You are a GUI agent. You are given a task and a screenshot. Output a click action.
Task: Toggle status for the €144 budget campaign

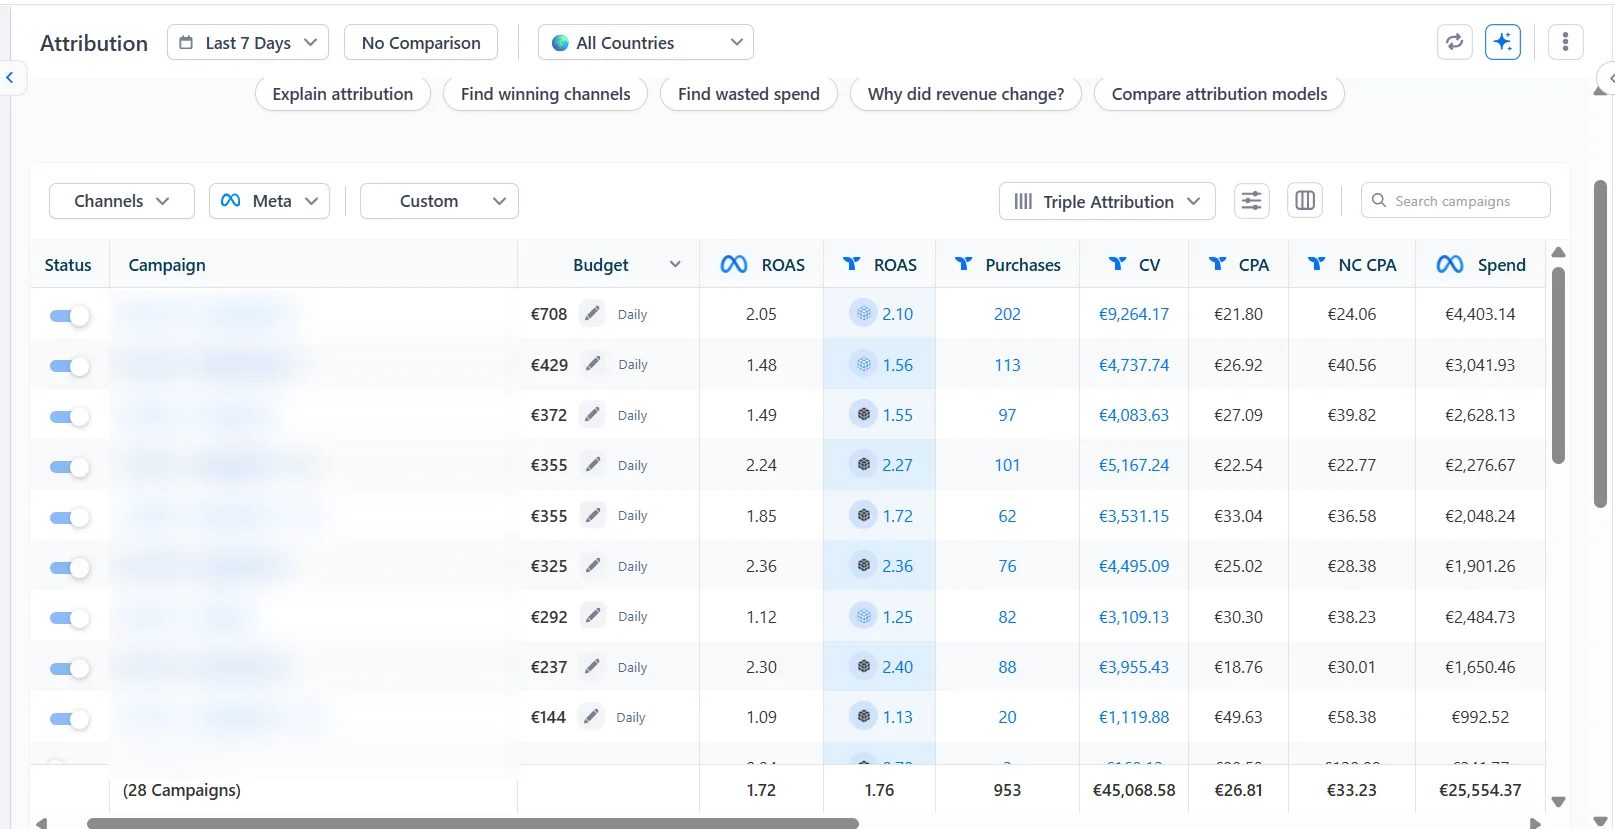(69, 718)
